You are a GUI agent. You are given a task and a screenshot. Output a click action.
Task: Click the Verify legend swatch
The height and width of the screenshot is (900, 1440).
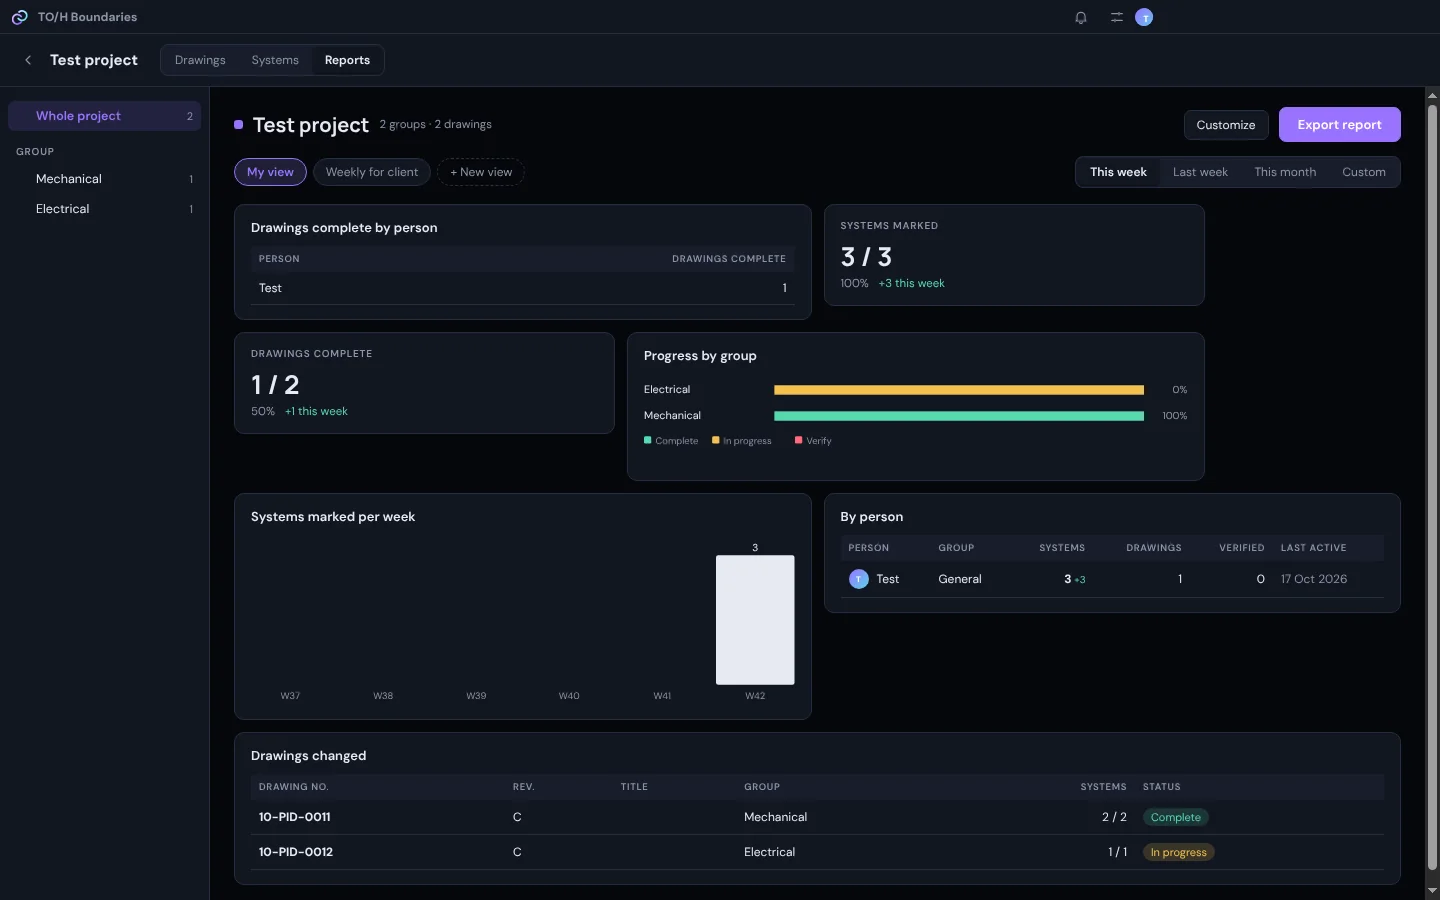coord(799,440)
